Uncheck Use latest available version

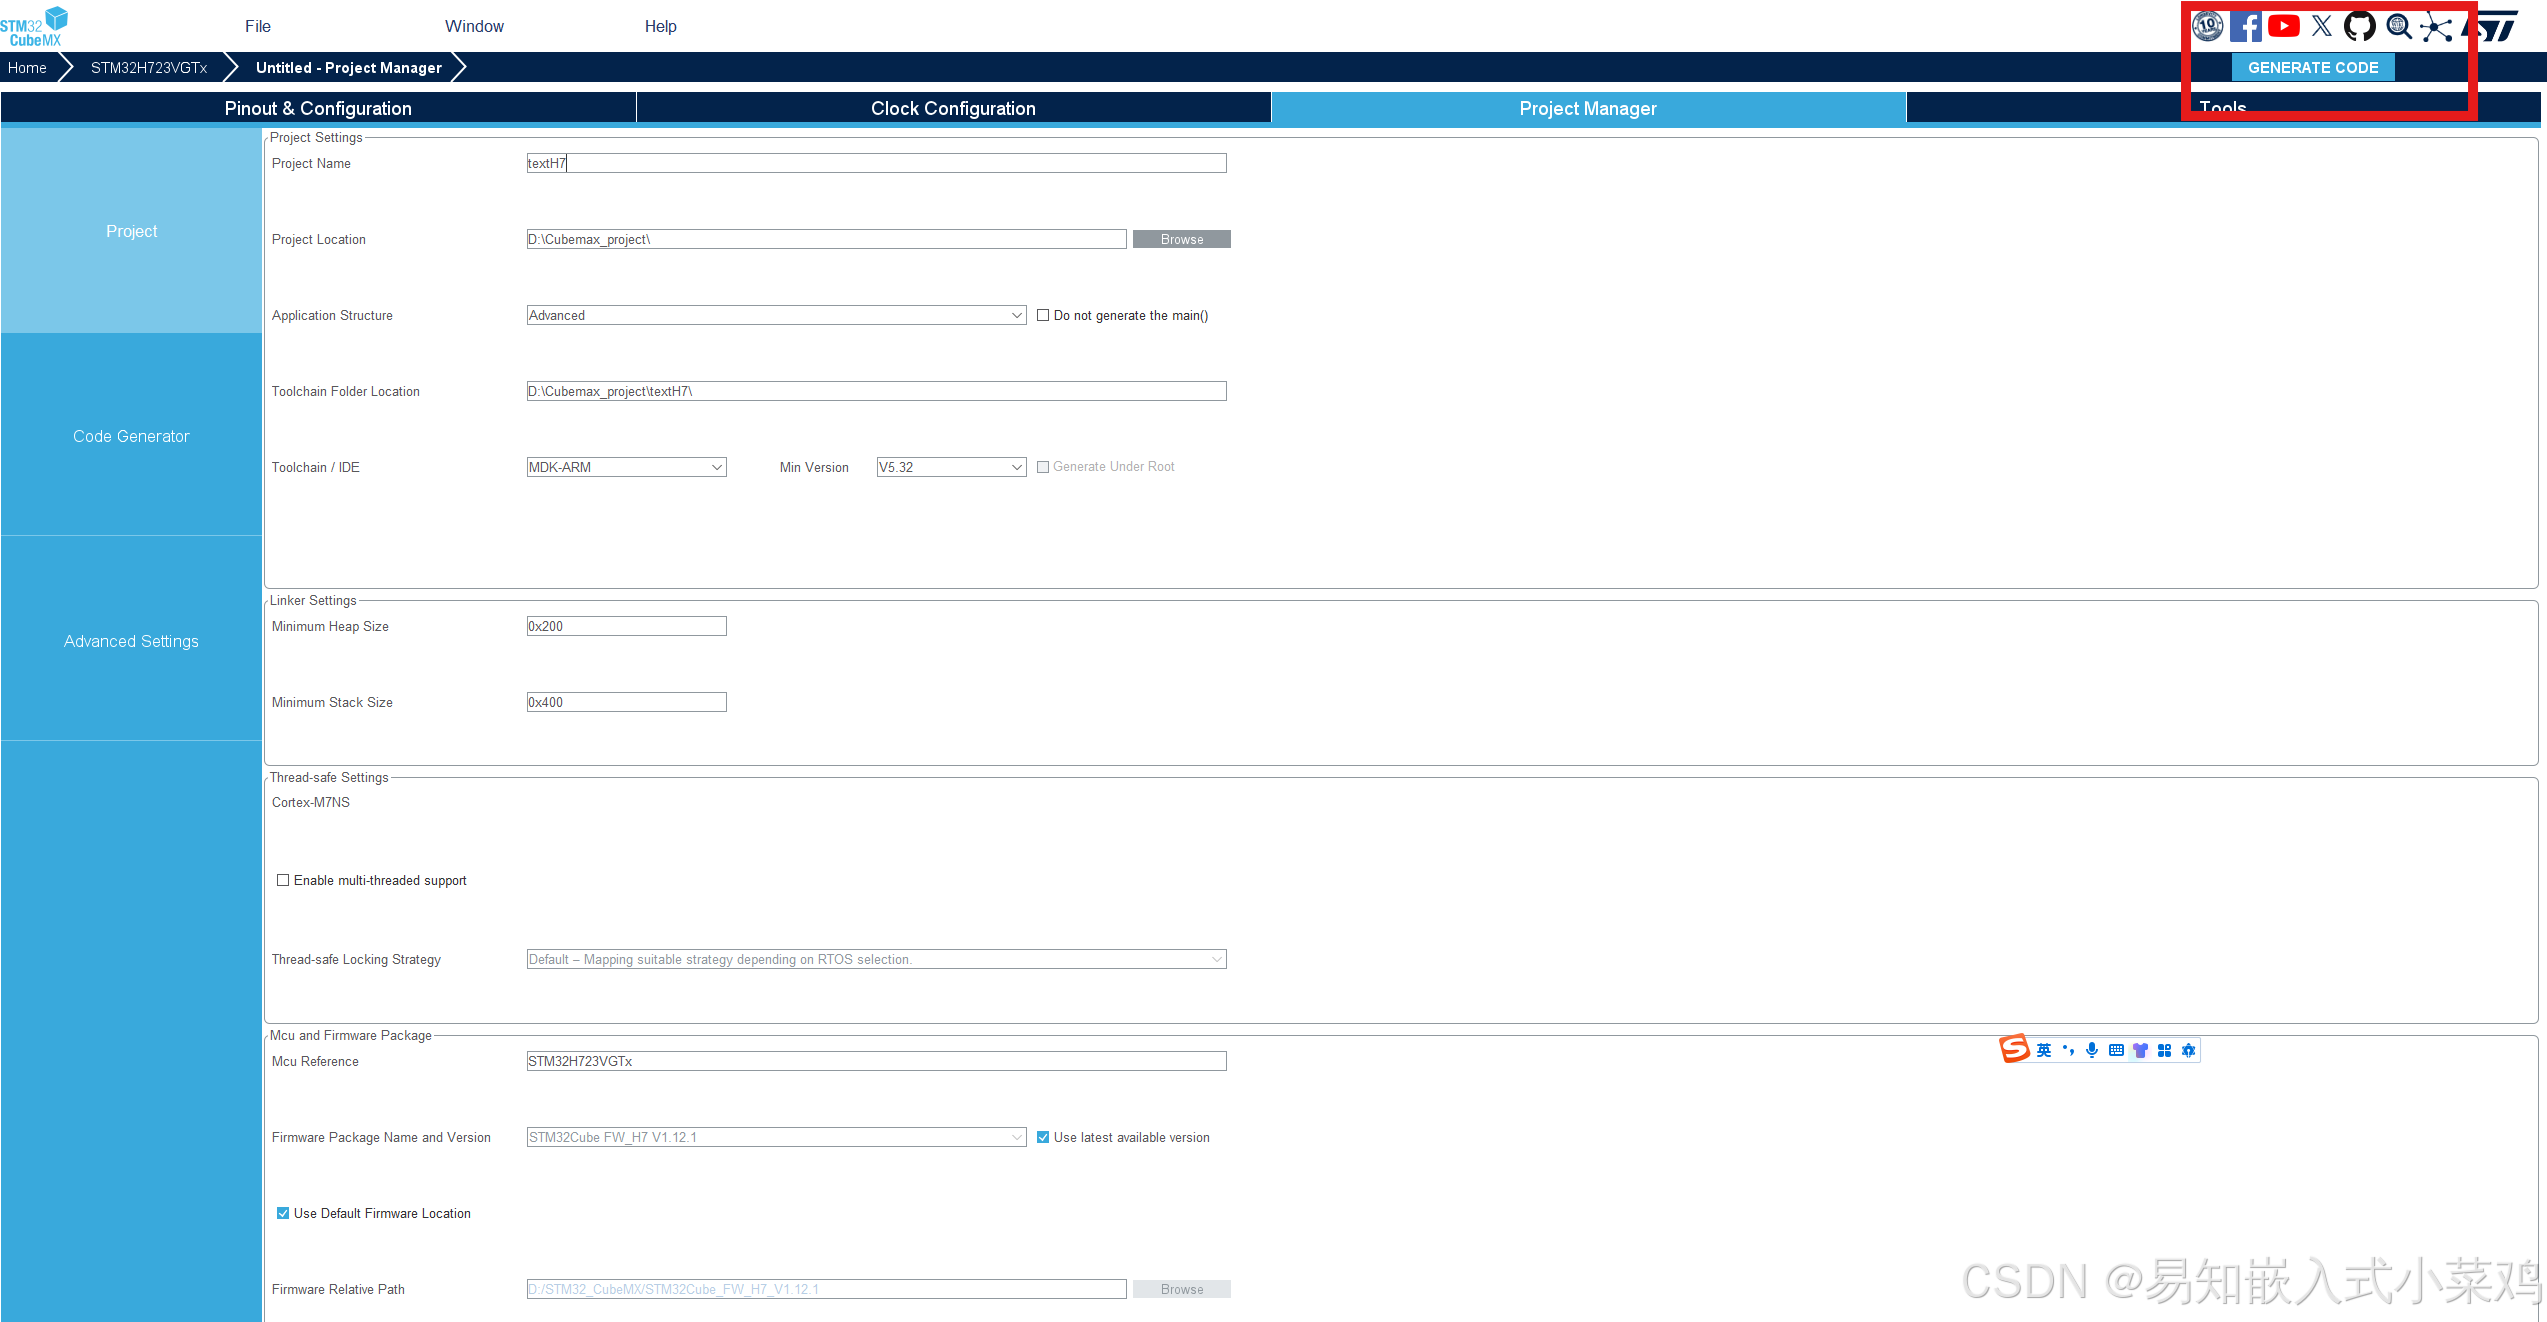click(1043, 1137)
